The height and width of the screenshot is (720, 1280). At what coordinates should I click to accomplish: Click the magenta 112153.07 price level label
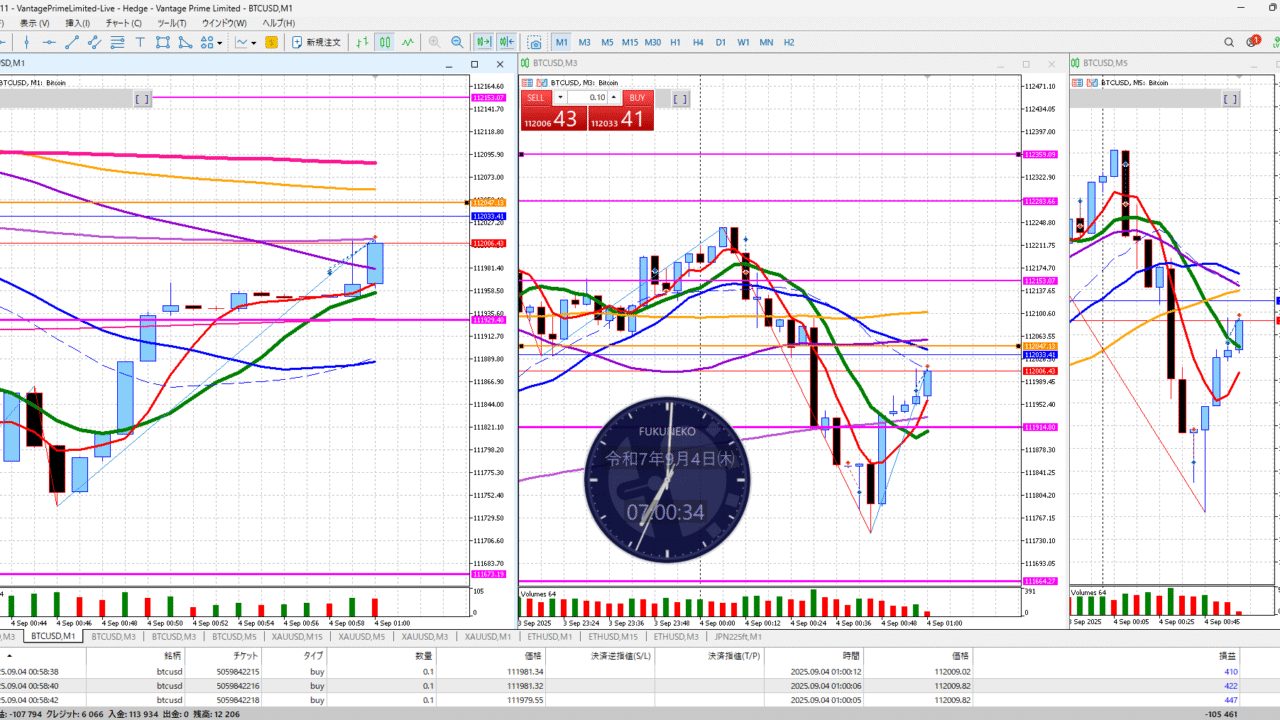click(1040, 281)
